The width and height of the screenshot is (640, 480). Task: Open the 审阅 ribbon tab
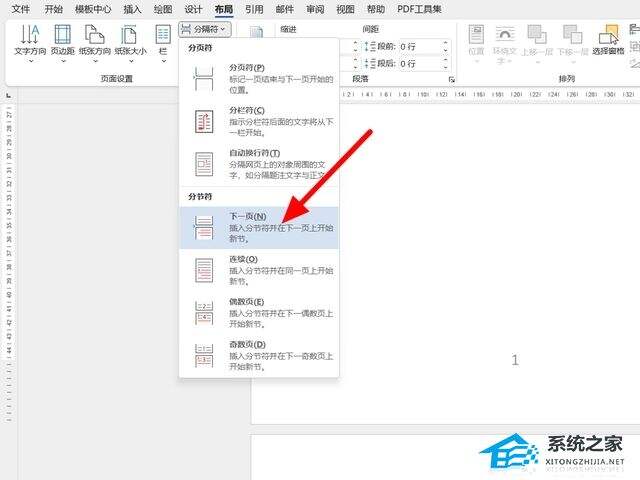coord(315,9)
